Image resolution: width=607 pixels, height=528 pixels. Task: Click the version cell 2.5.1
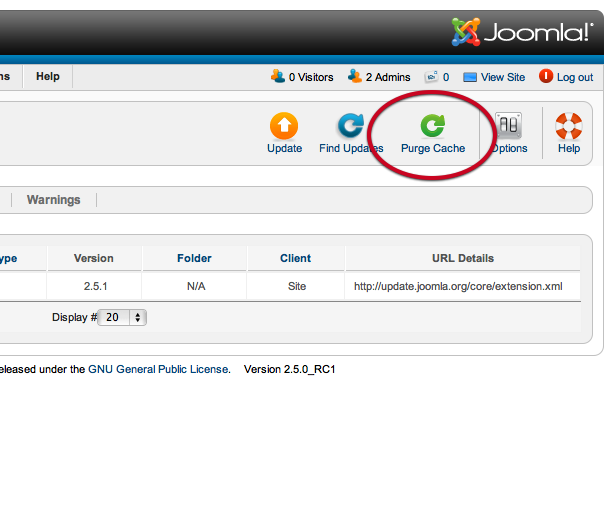coord(95,286)
